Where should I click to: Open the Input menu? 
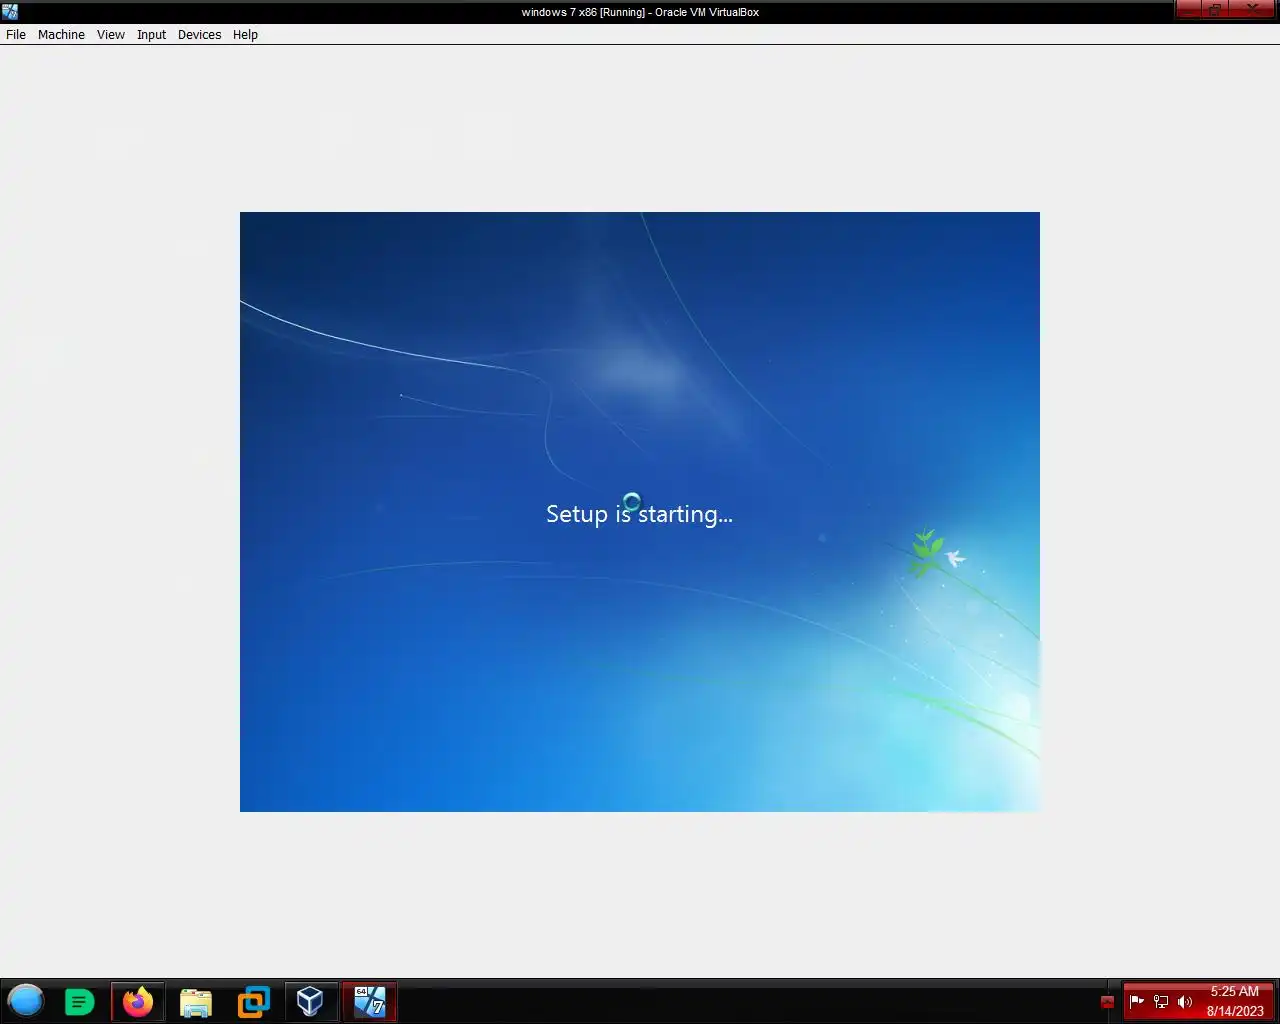[x=151, y=34]
